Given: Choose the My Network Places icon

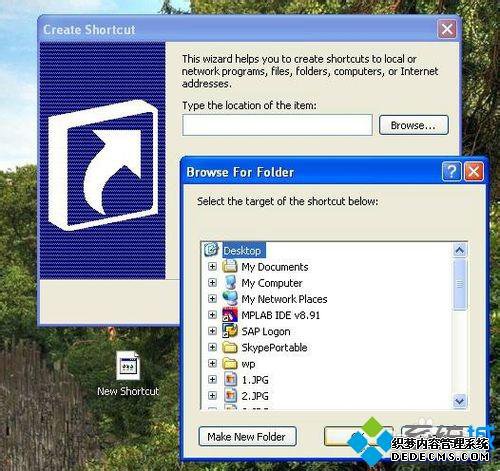Looking at the screenshot, I should point(230,298).
